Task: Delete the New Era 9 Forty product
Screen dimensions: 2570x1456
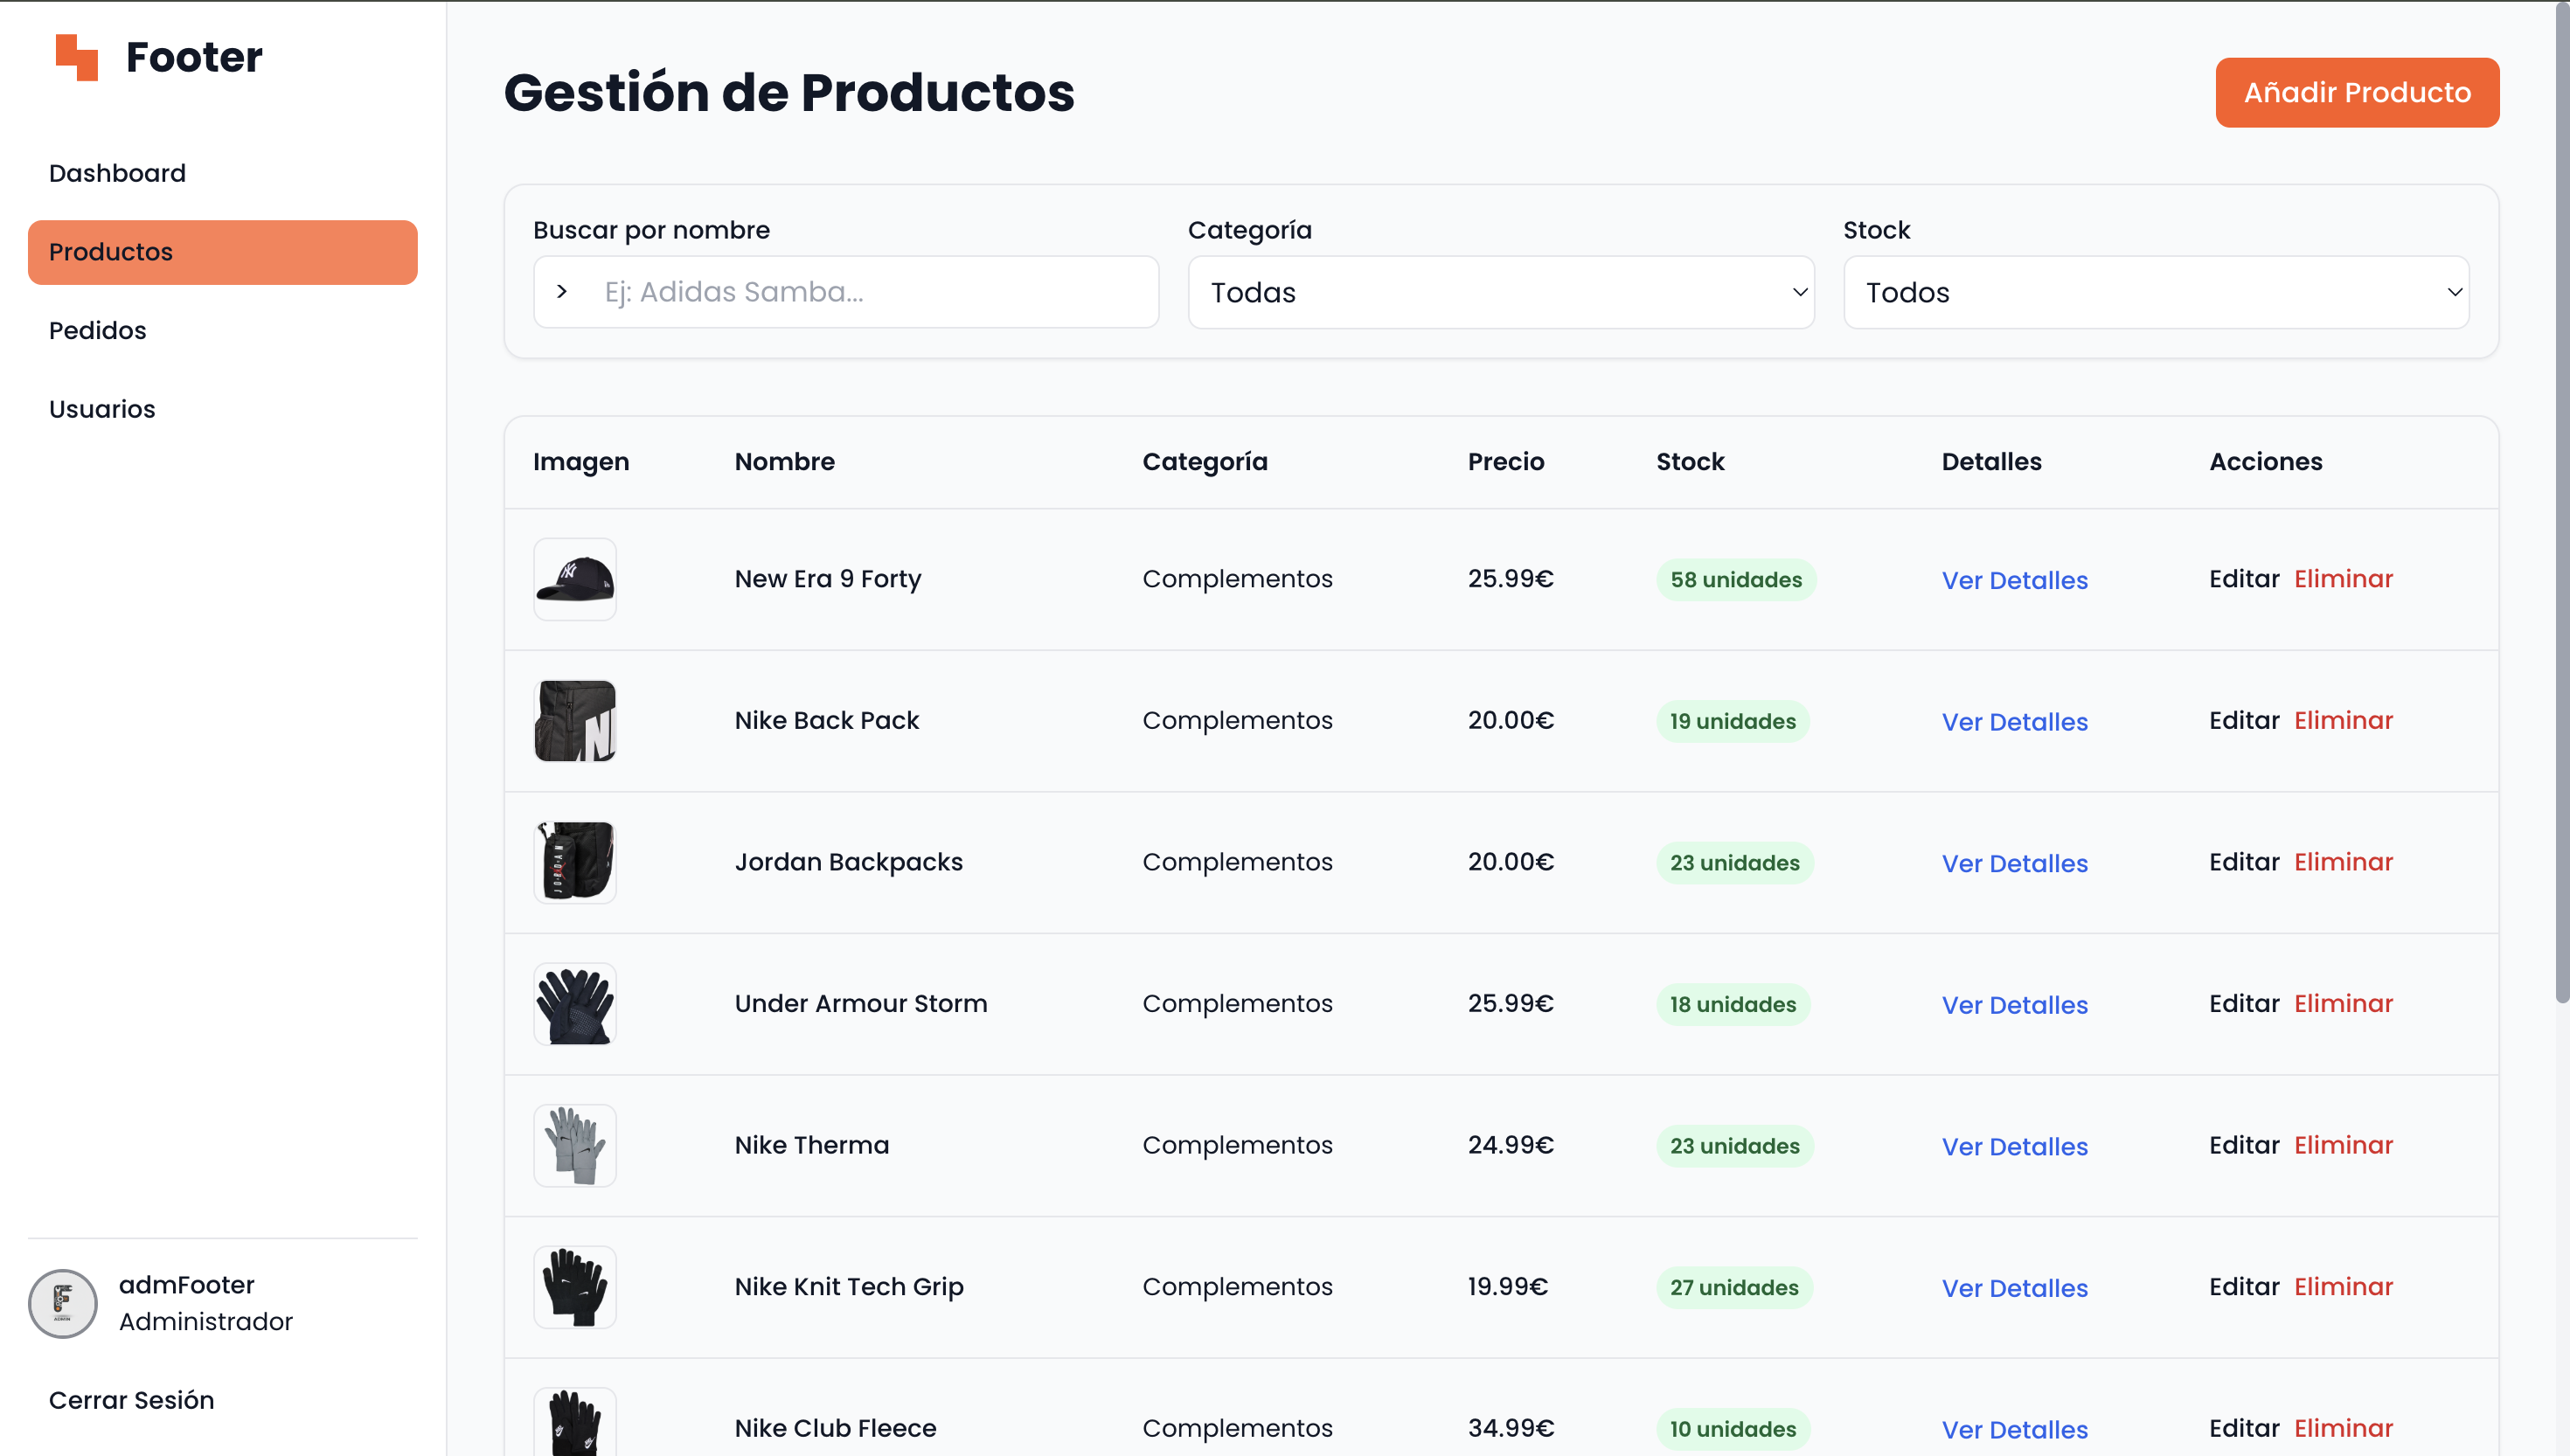Action: pos(2343,579)
